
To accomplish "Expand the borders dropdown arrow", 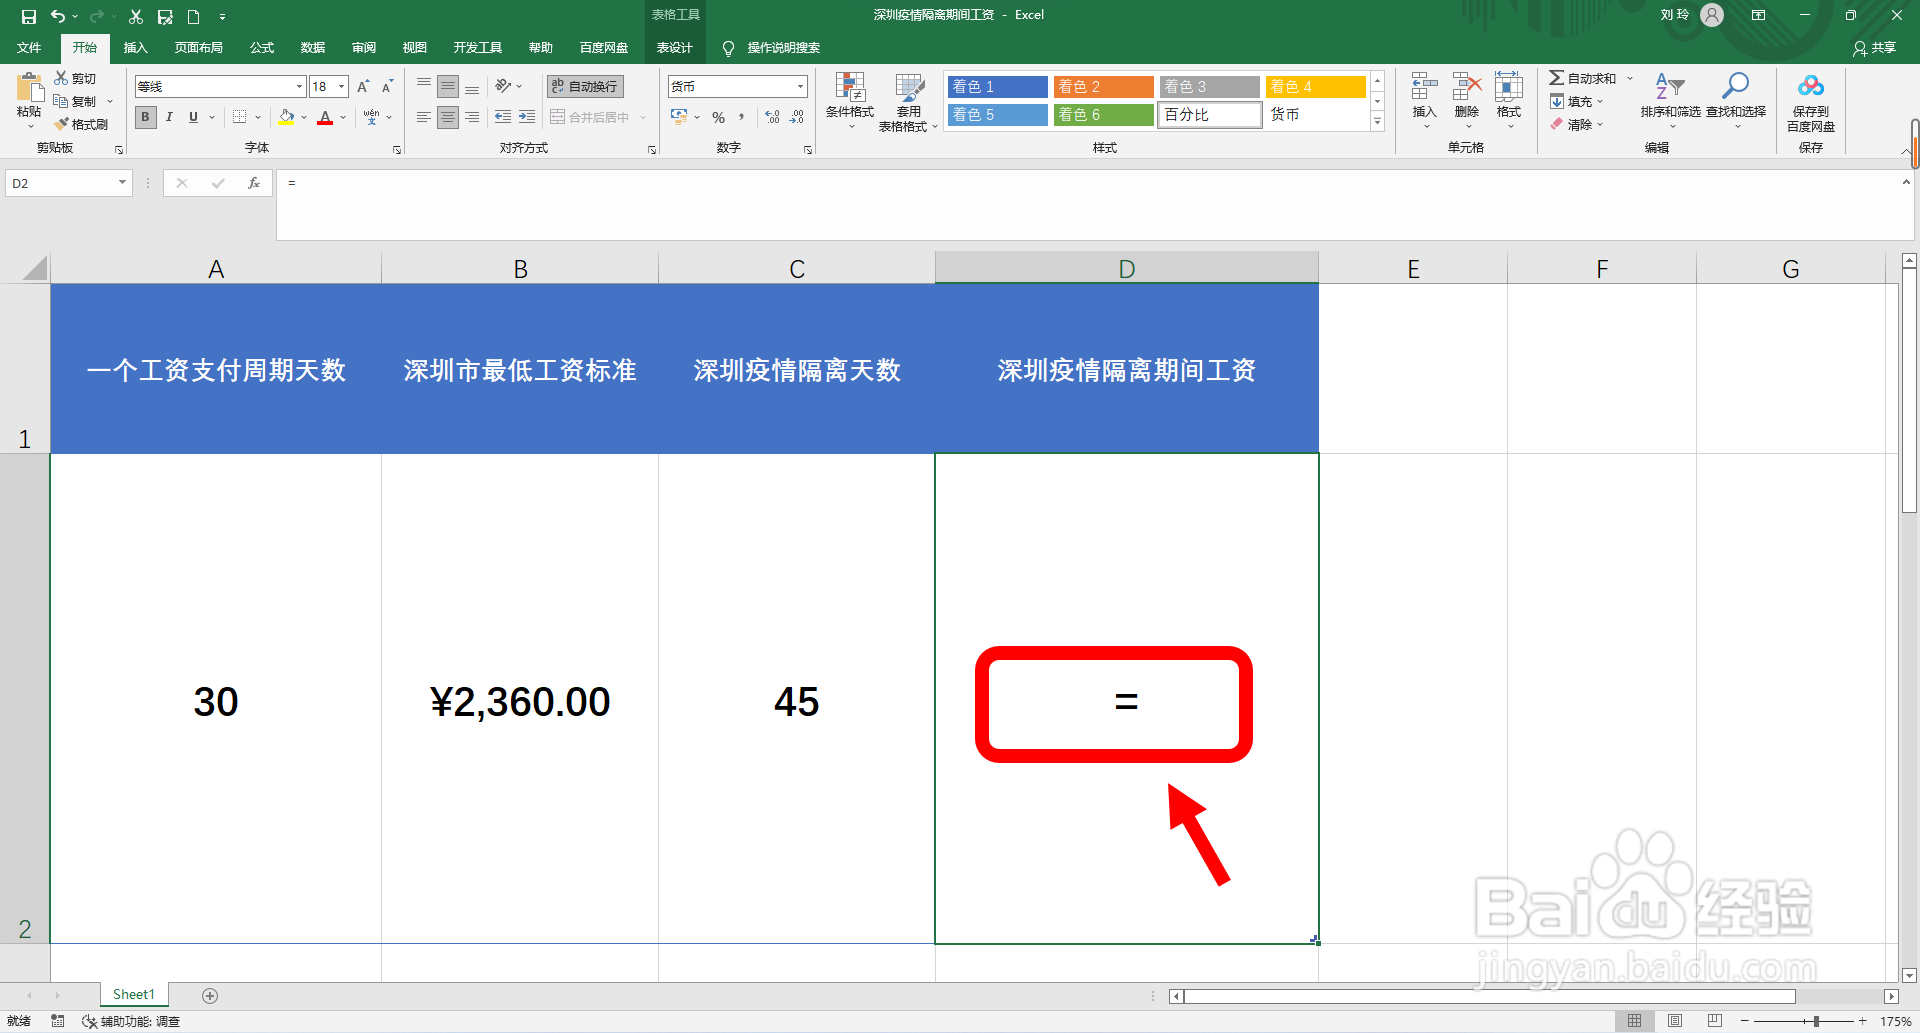I will [258, 117].
